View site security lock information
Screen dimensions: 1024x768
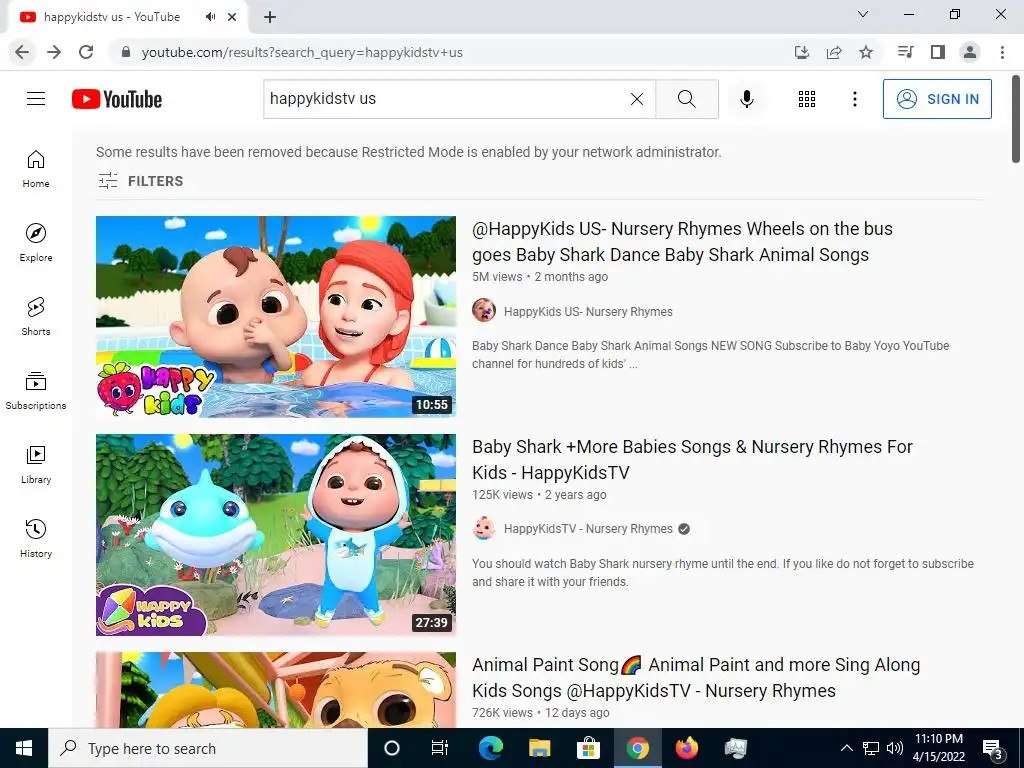click(x=127, y=52)
